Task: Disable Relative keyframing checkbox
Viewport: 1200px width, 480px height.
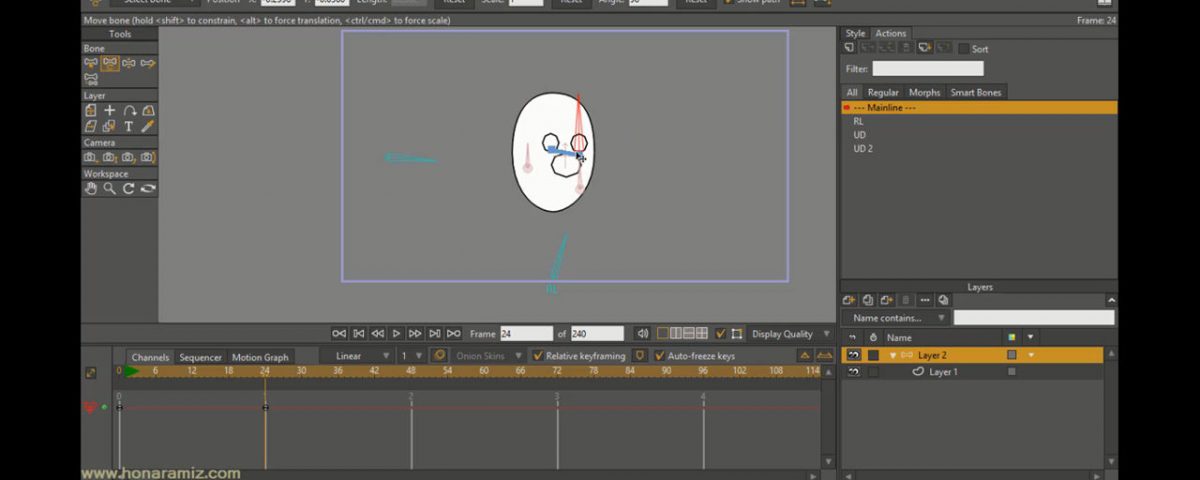Action: 538,356
